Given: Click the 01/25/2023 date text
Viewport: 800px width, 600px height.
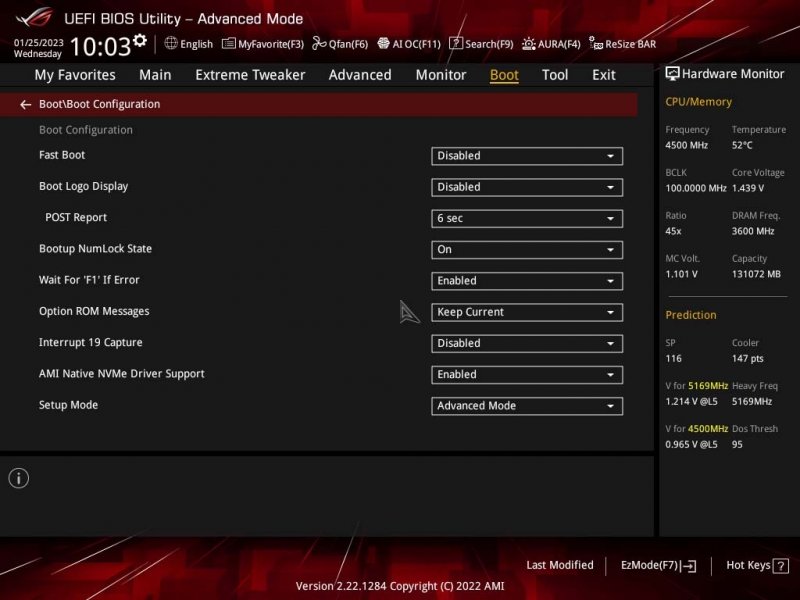Looking at the screenshot, I should click(x=38, y=43).
